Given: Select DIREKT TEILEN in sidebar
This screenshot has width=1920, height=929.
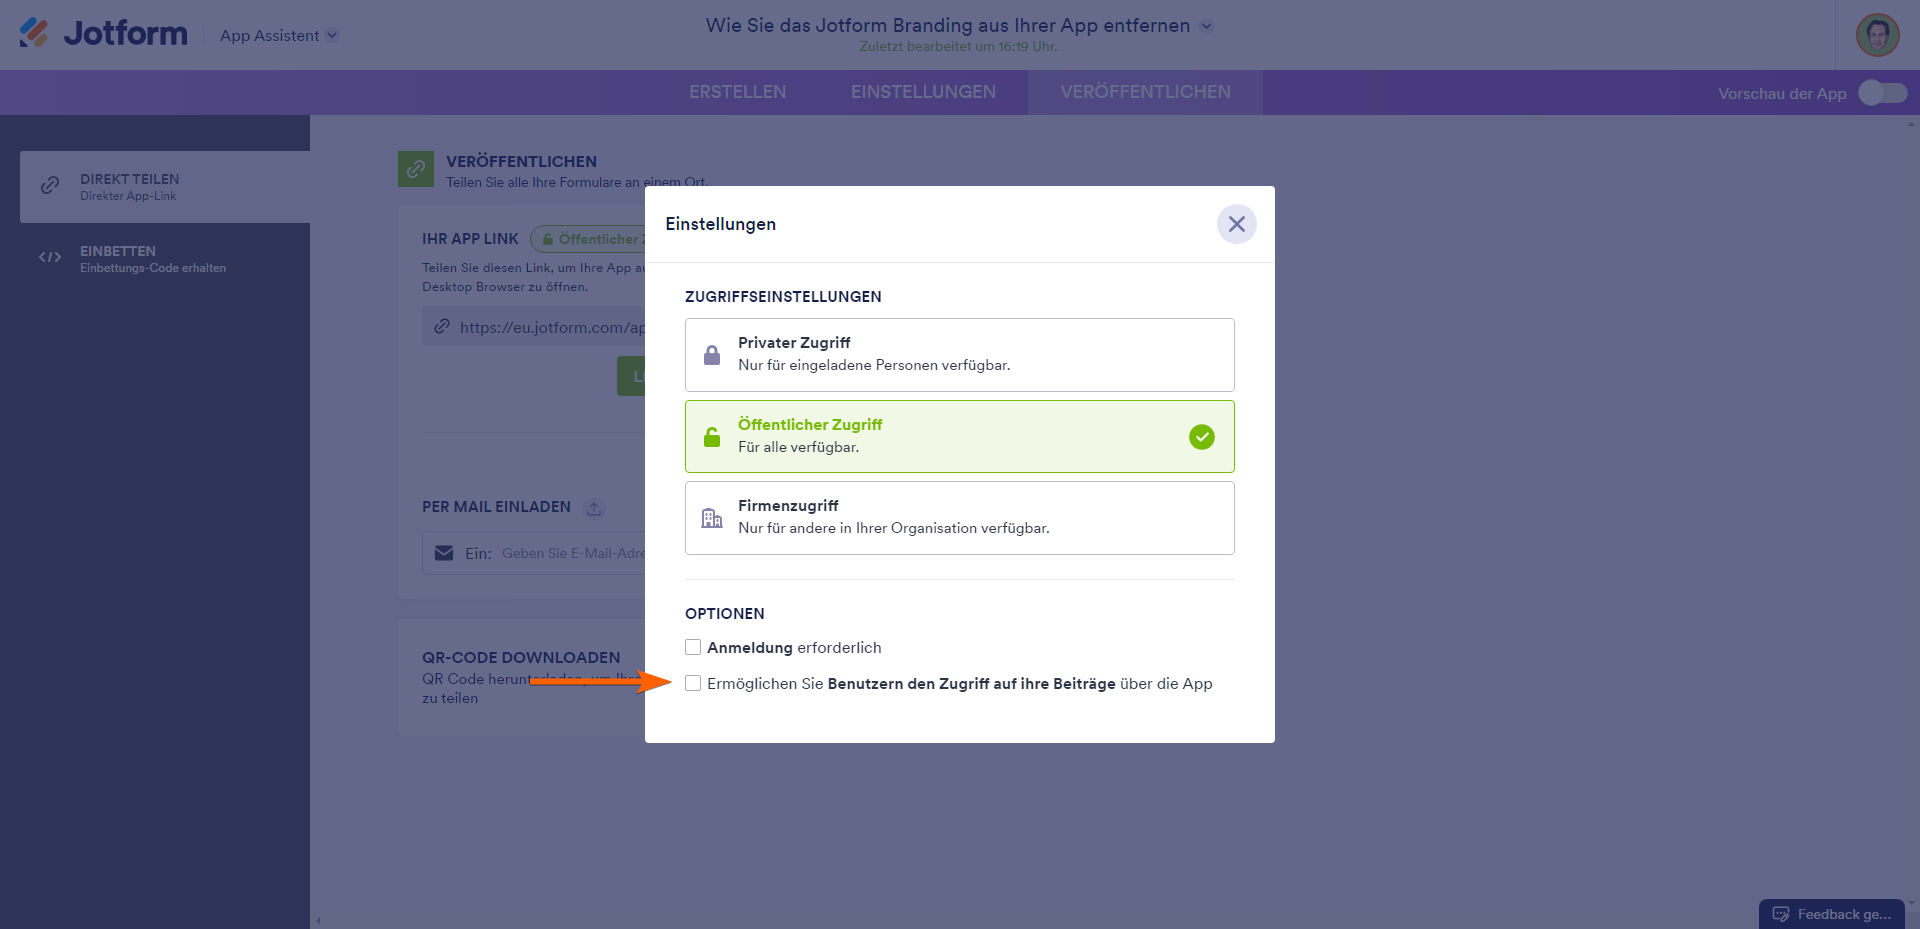Looking at the screenshot, I should pyautogui.click(x=165, y=187).
